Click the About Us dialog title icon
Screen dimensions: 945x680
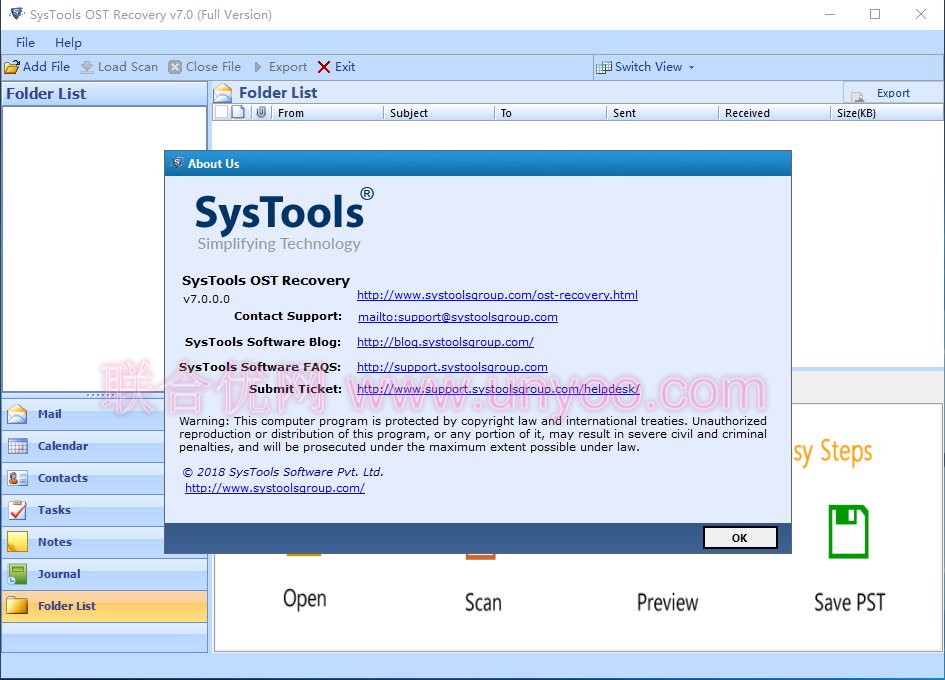tap(177, 163)
